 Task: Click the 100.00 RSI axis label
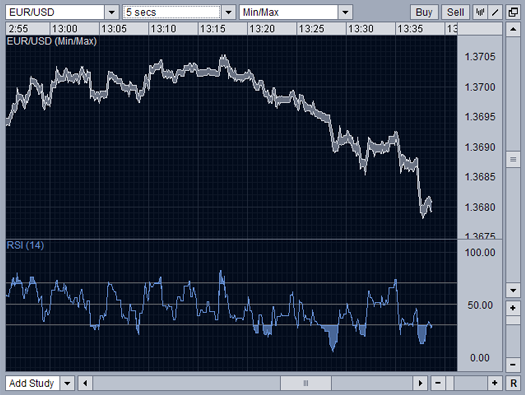(480, 252)
